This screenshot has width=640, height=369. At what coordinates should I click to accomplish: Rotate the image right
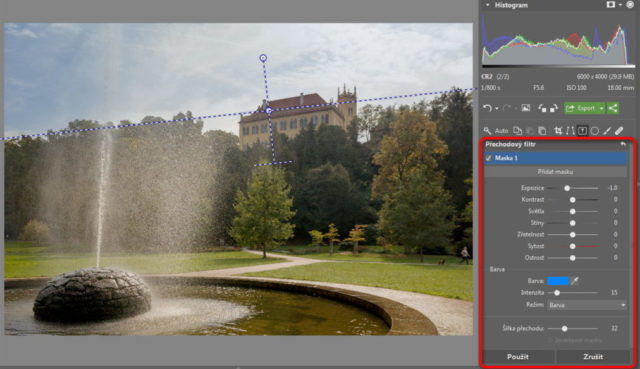(x=554, y=108)
